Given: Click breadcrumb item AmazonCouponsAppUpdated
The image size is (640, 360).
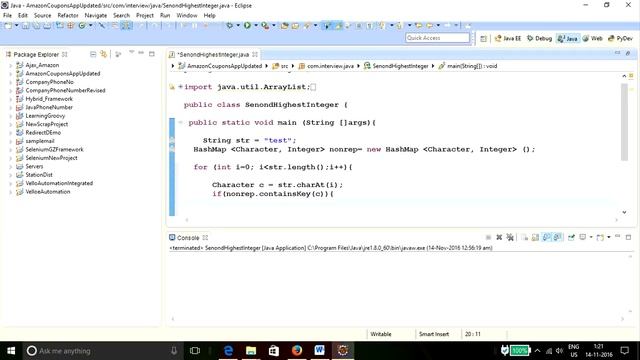Looking at the screenshot, I should (224, 66).
